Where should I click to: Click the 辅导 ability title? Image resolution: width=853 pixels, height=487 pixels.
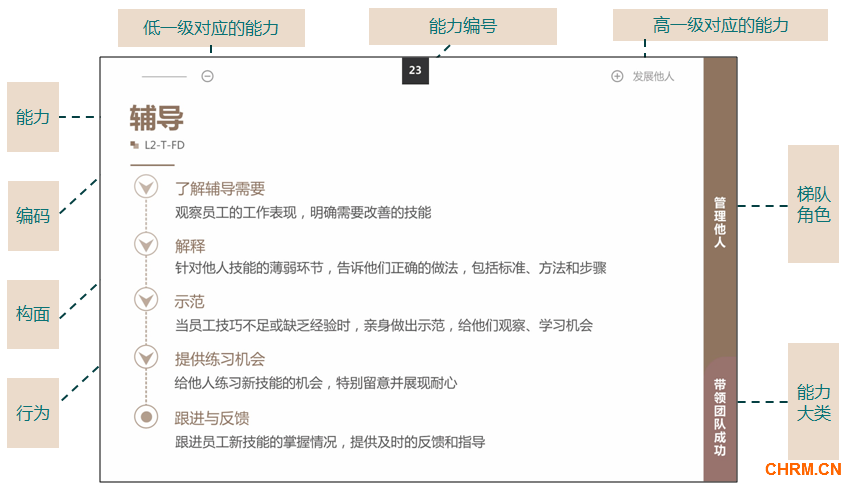156,119
